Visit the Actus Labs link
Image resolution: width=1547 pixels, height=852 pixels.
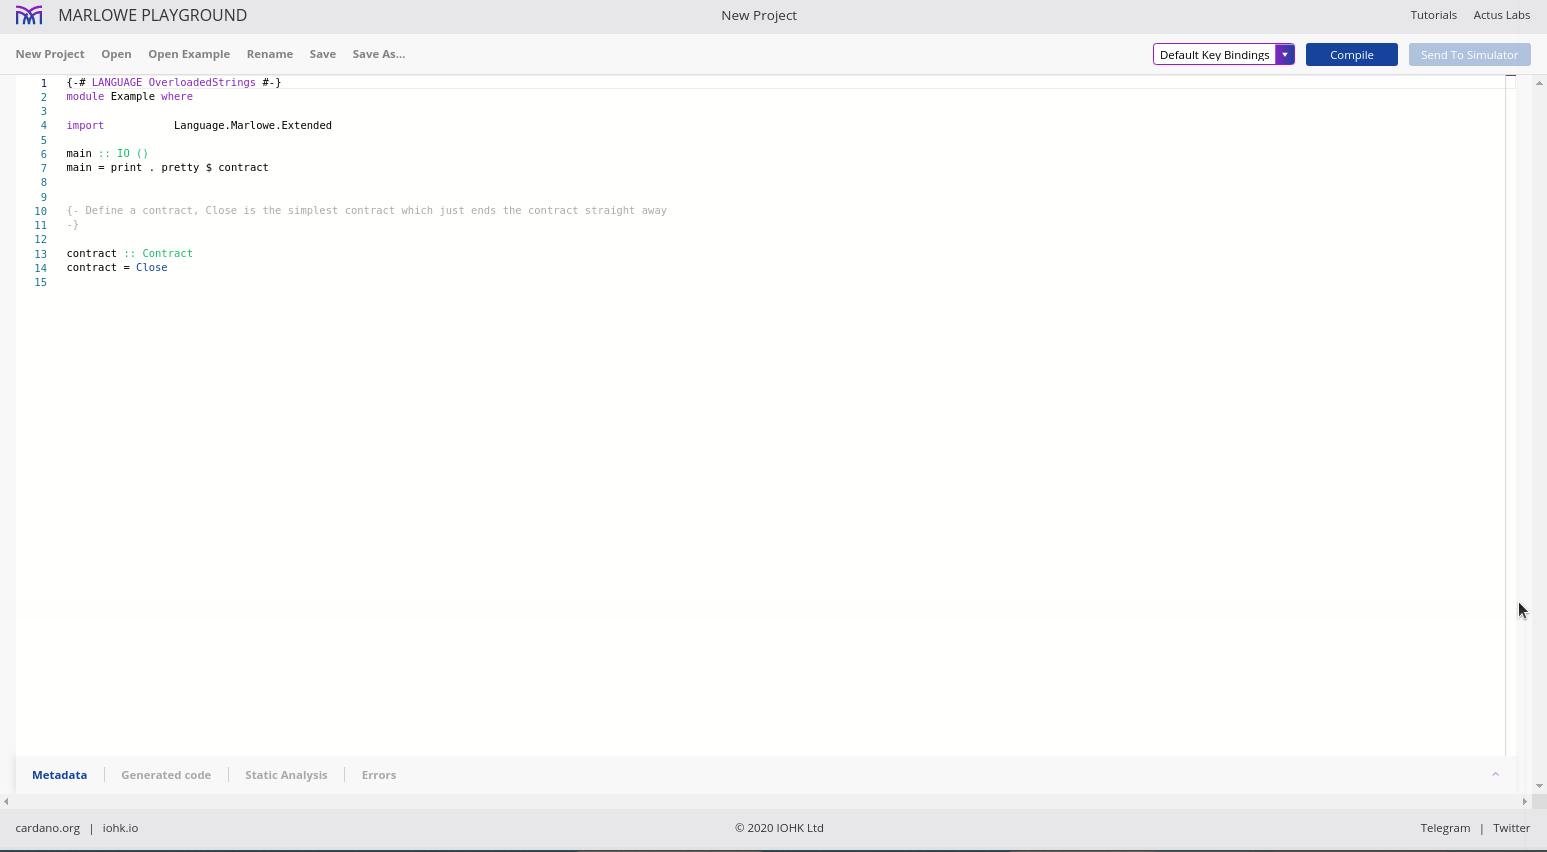(1501, 15)
